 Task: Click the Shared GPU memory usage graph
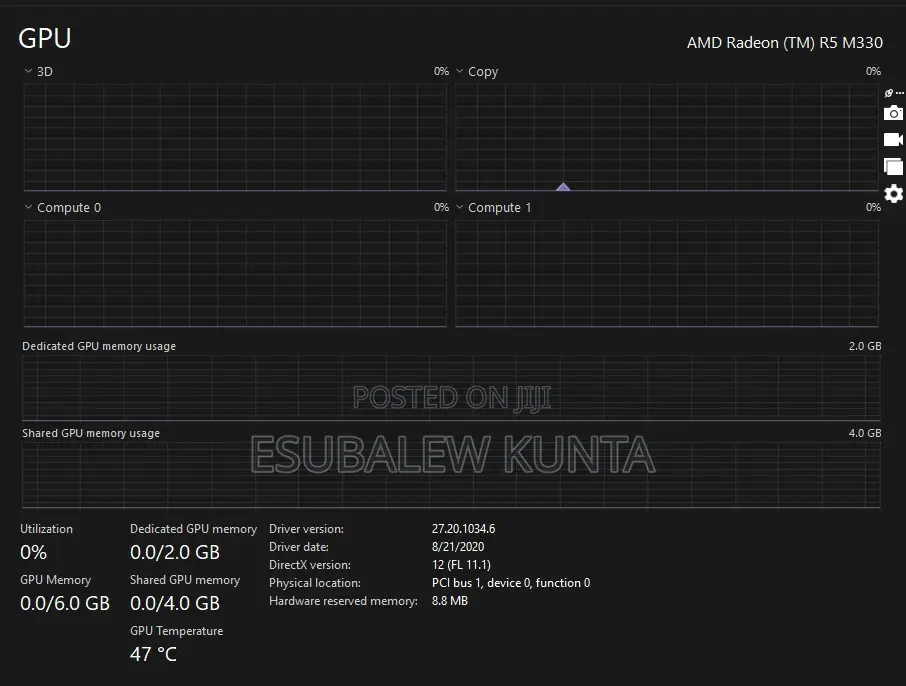[451, 476]
